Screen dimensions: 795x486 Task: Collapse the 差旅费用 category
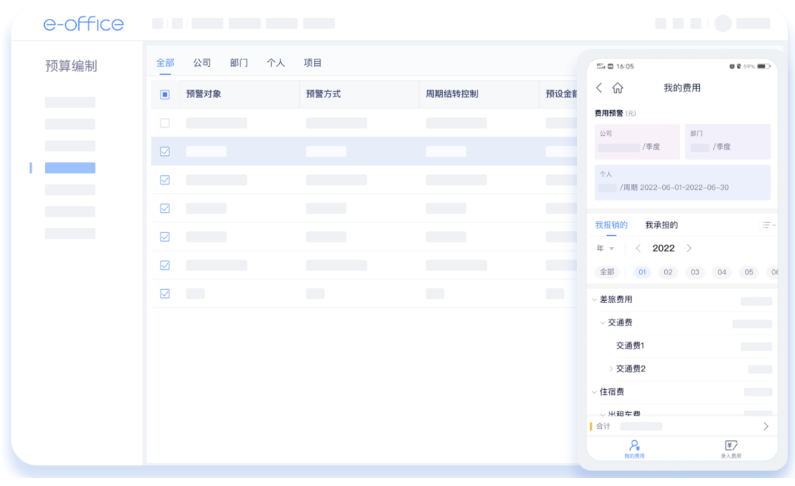595,299
